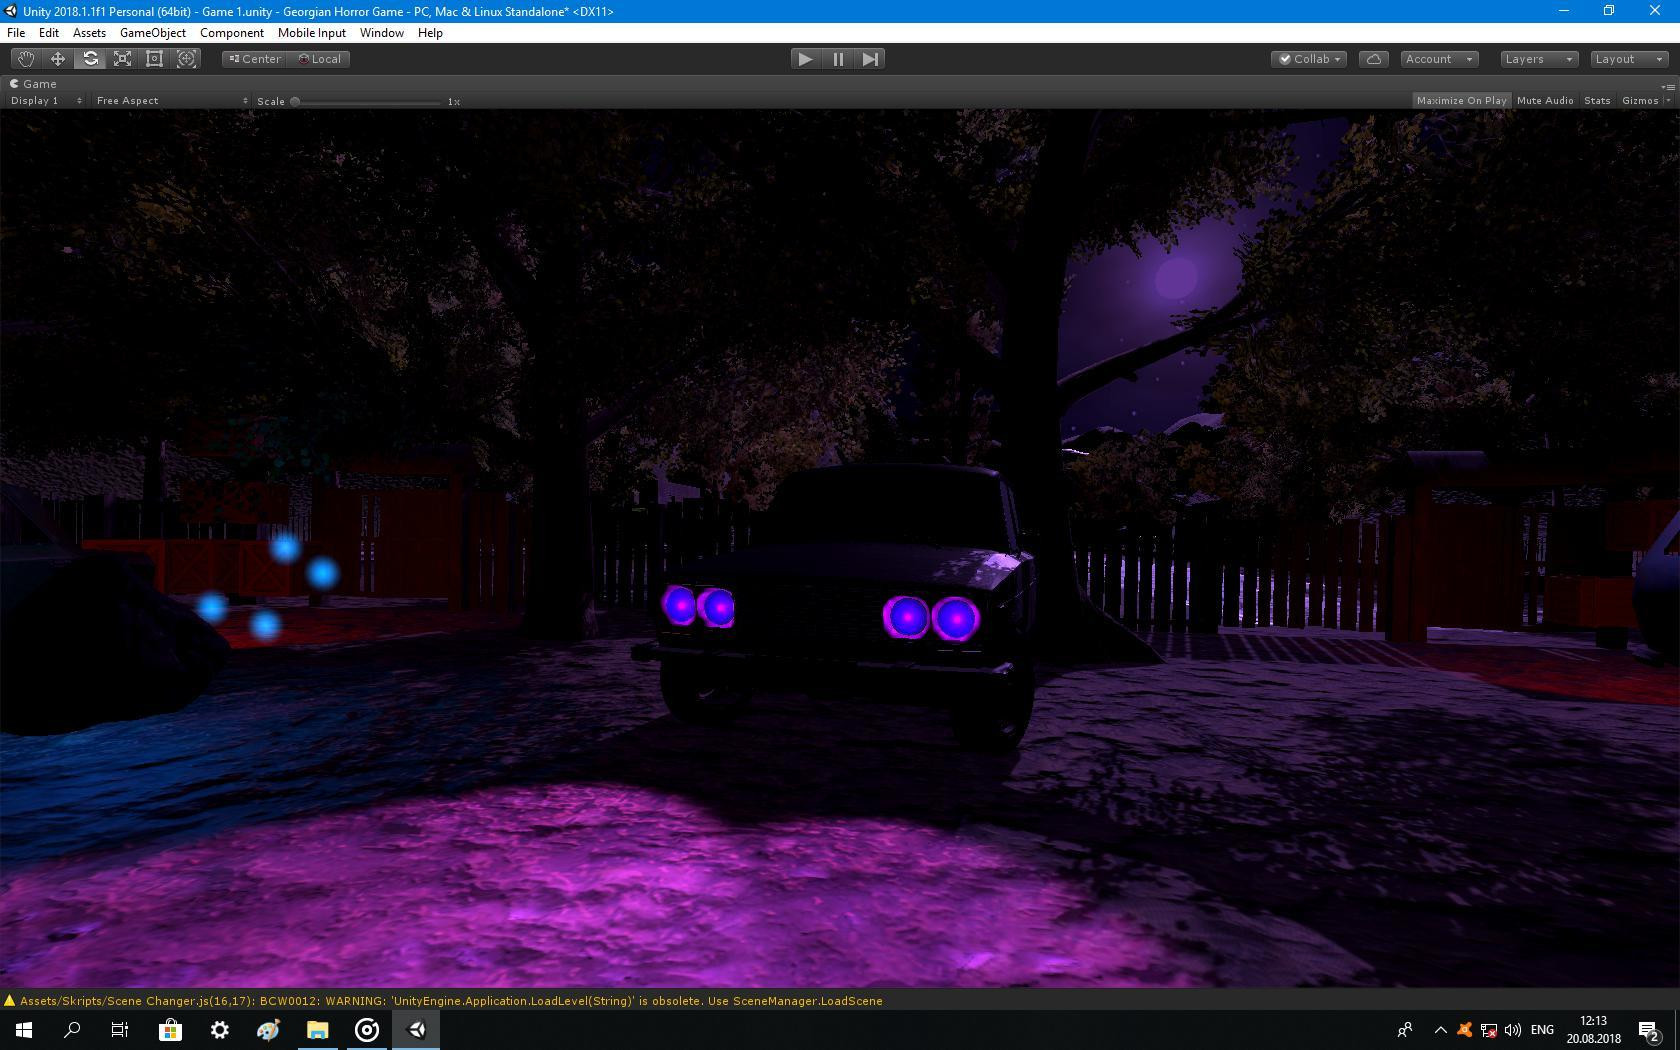Select the Rect transform tool
This screenshot has height=1050, width=1680.
[154, 59]
